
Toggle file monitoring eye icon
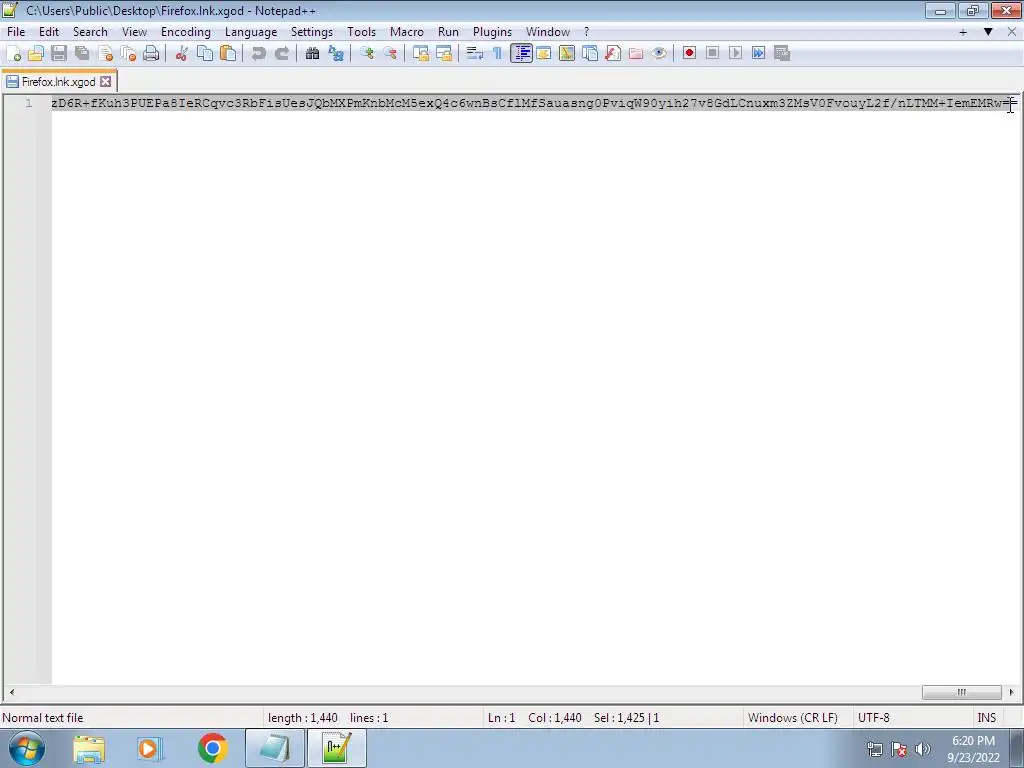[x=659, y=54]
